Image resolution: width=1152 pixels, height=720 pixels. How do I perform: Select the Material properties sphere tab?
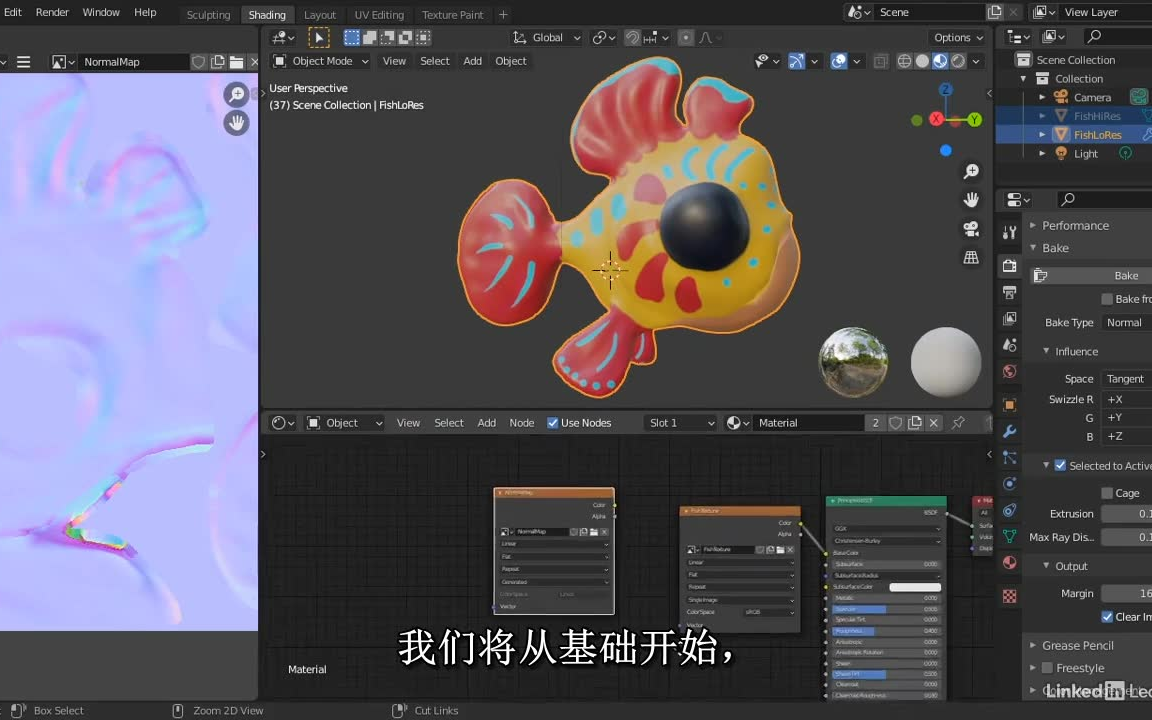[x=1009, y=562]
